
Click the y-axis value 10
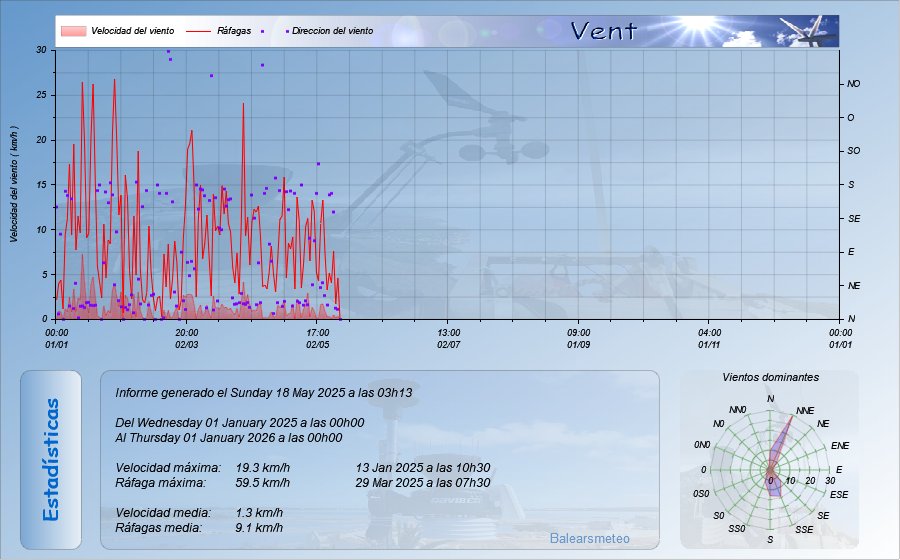pos(41,230)
